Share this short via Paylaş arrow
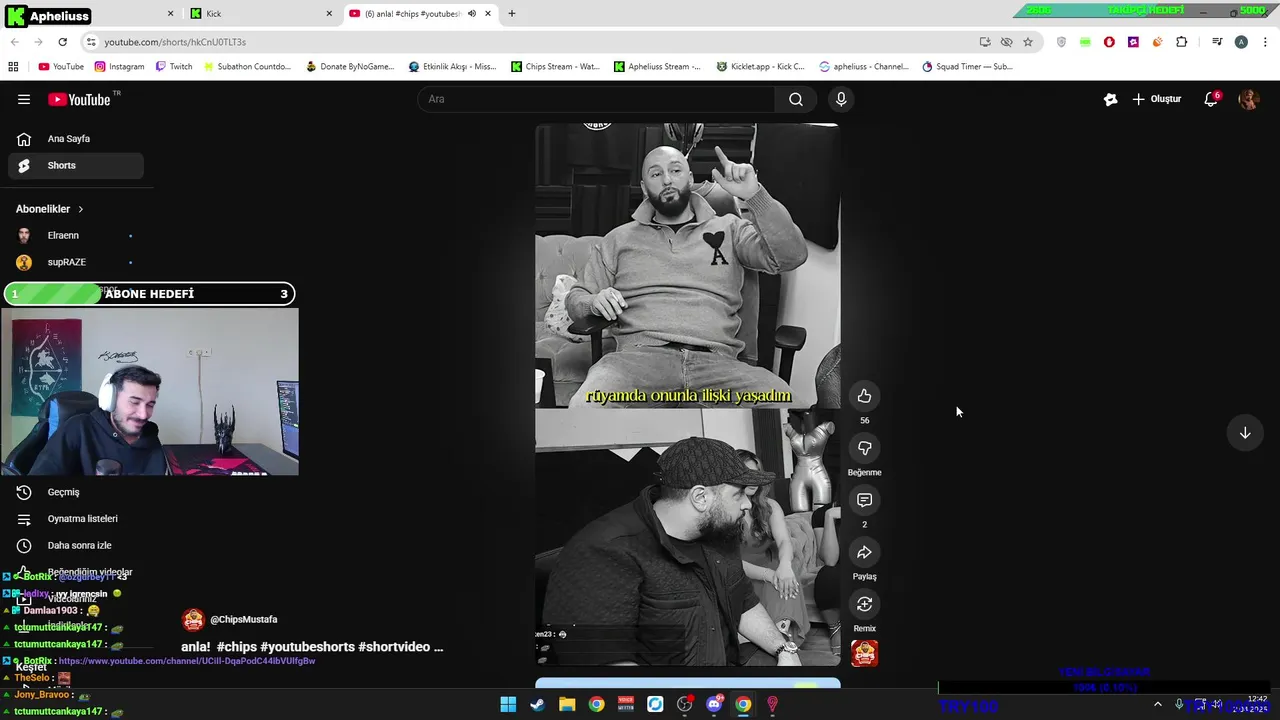Viewport: 1280px width, 720px height. (865, 552)
